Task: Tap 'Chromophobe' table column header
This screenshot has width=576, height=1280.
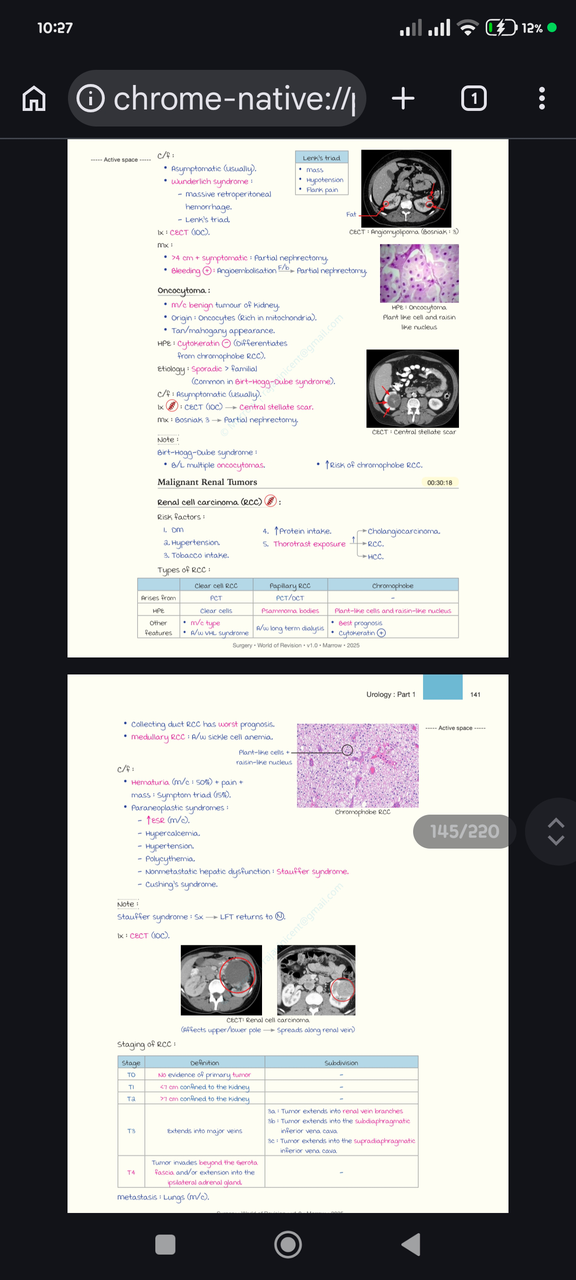Action: point(393,584)
